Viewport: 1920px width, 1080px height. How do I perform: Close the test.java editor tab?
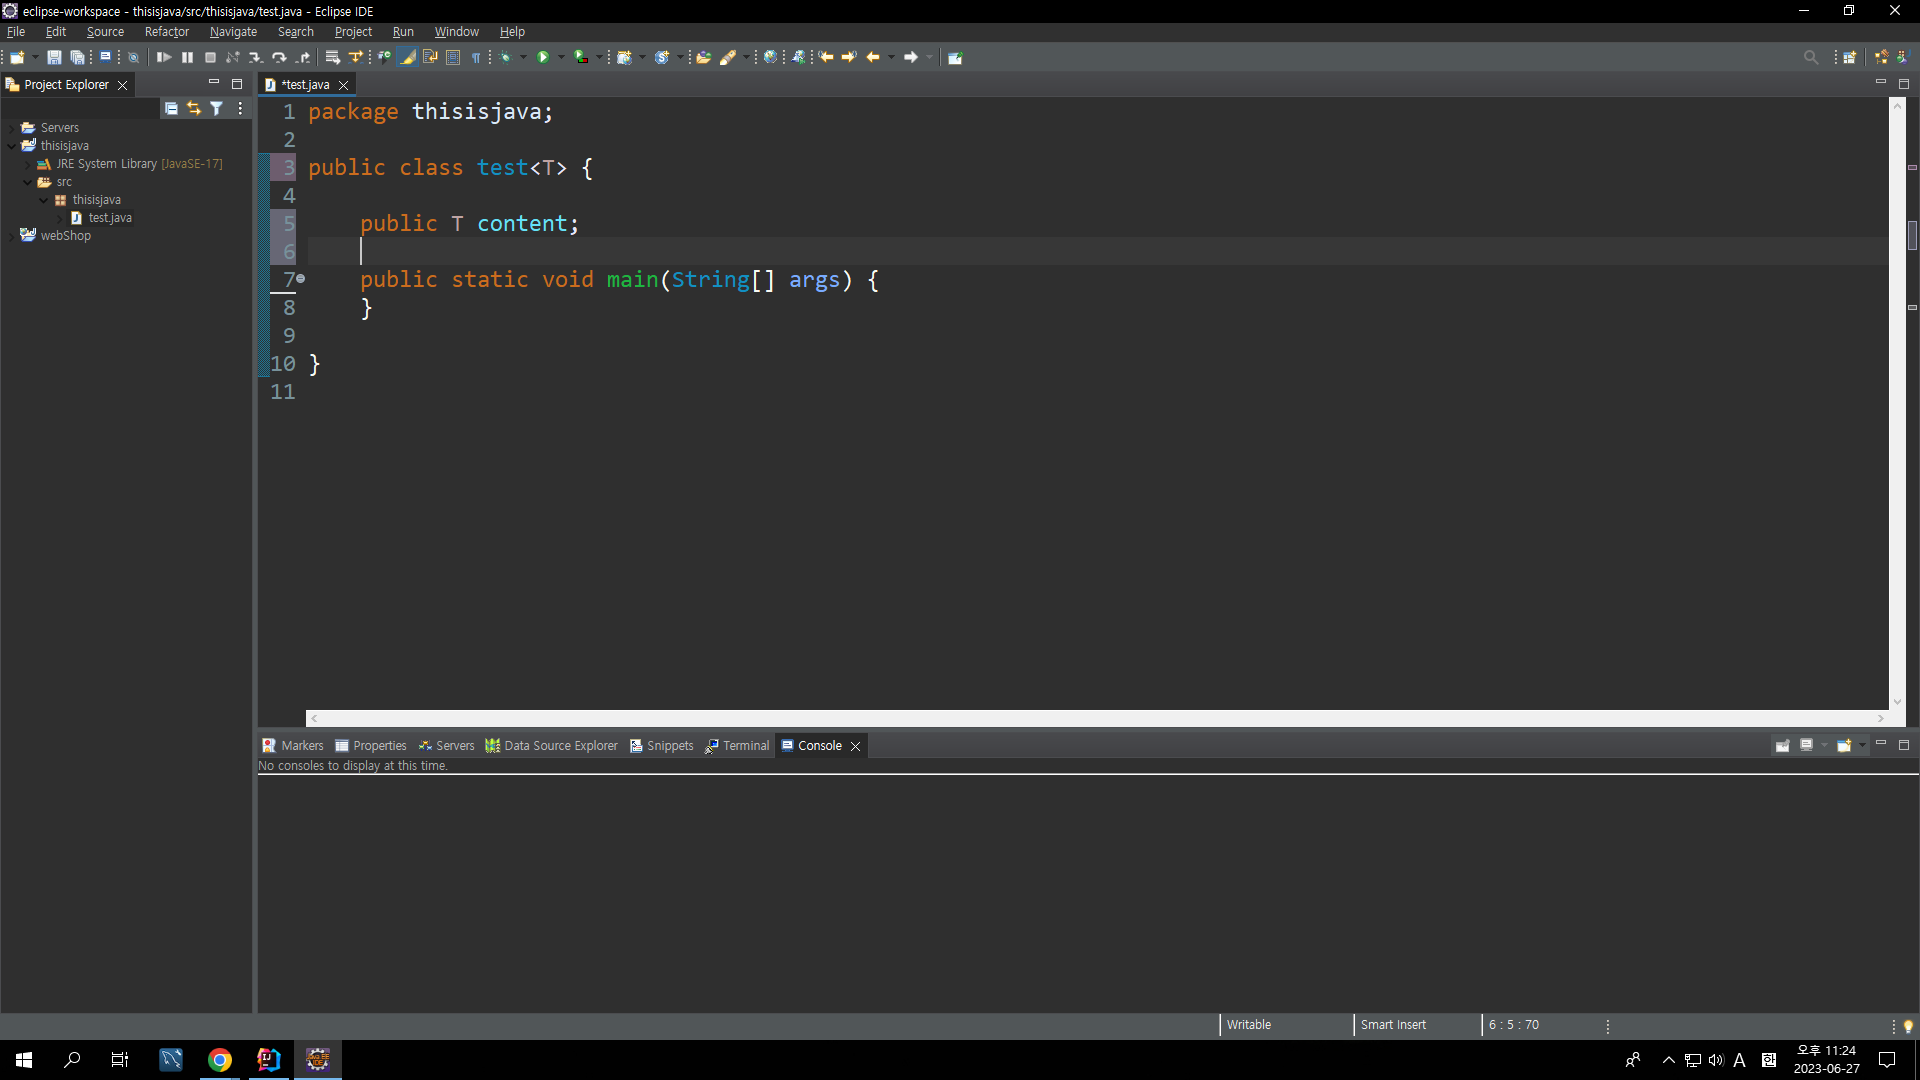tap(343, 85)
